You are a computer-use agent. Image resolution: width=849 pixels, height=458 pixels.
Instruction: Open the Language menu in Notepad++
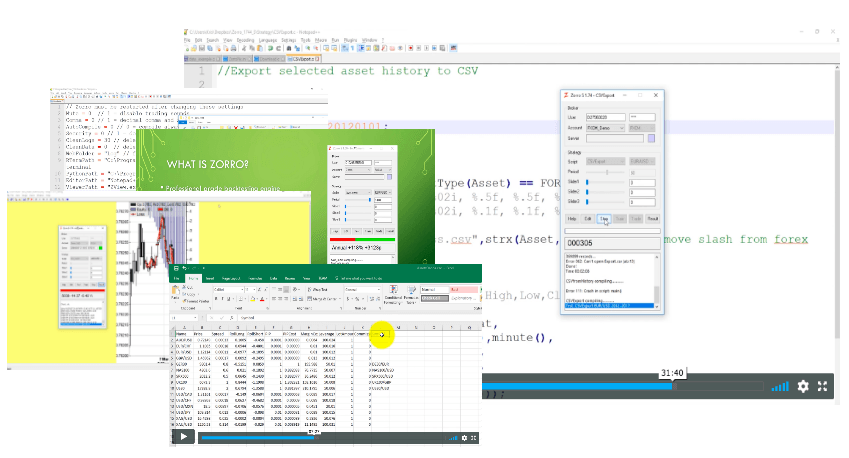268,40
